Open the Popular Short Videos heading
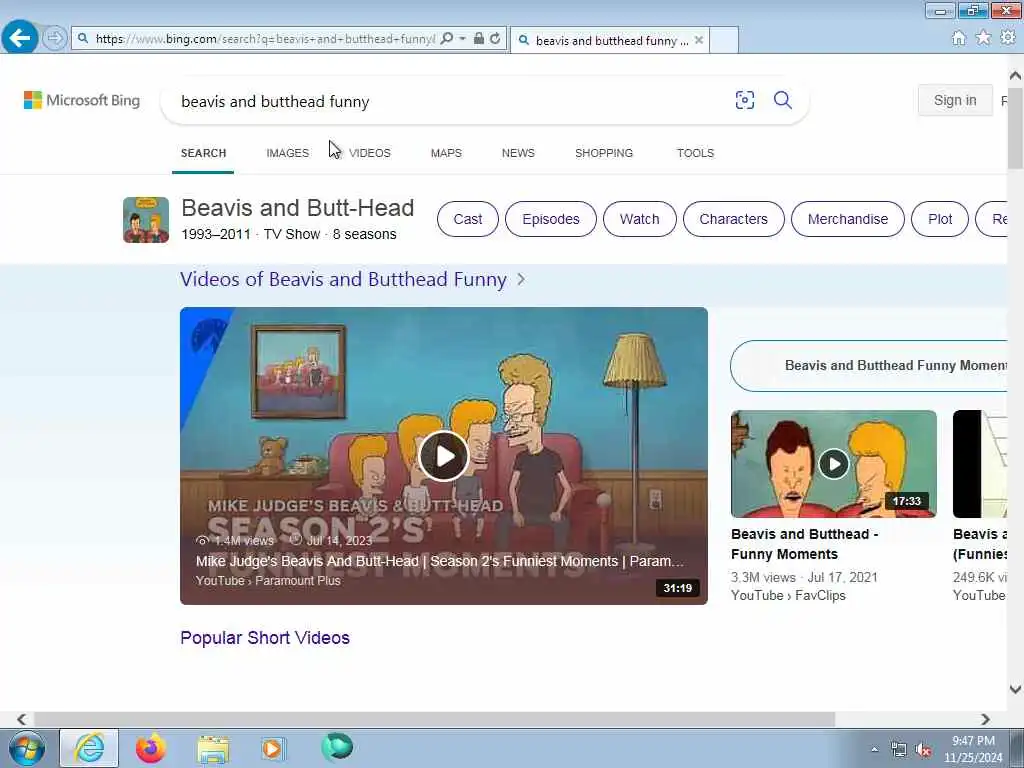The image size is (1024, 768). [265, 637]
